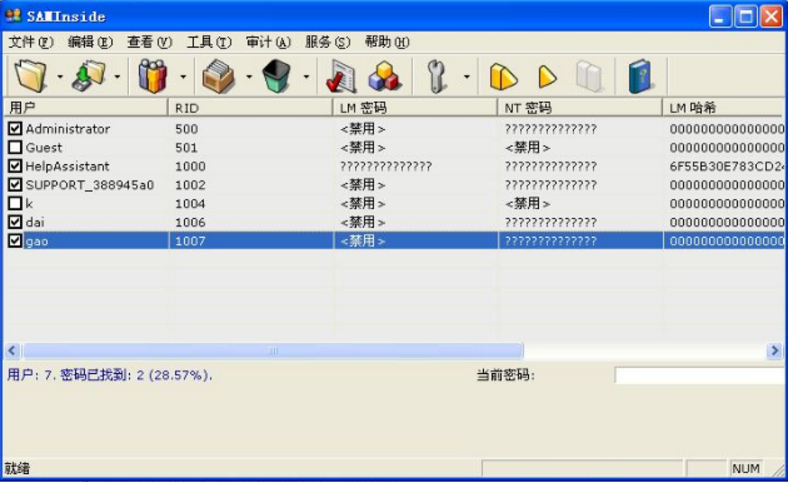
Task: Click the users group icon in toolbar
Action: tap(152, 76)
